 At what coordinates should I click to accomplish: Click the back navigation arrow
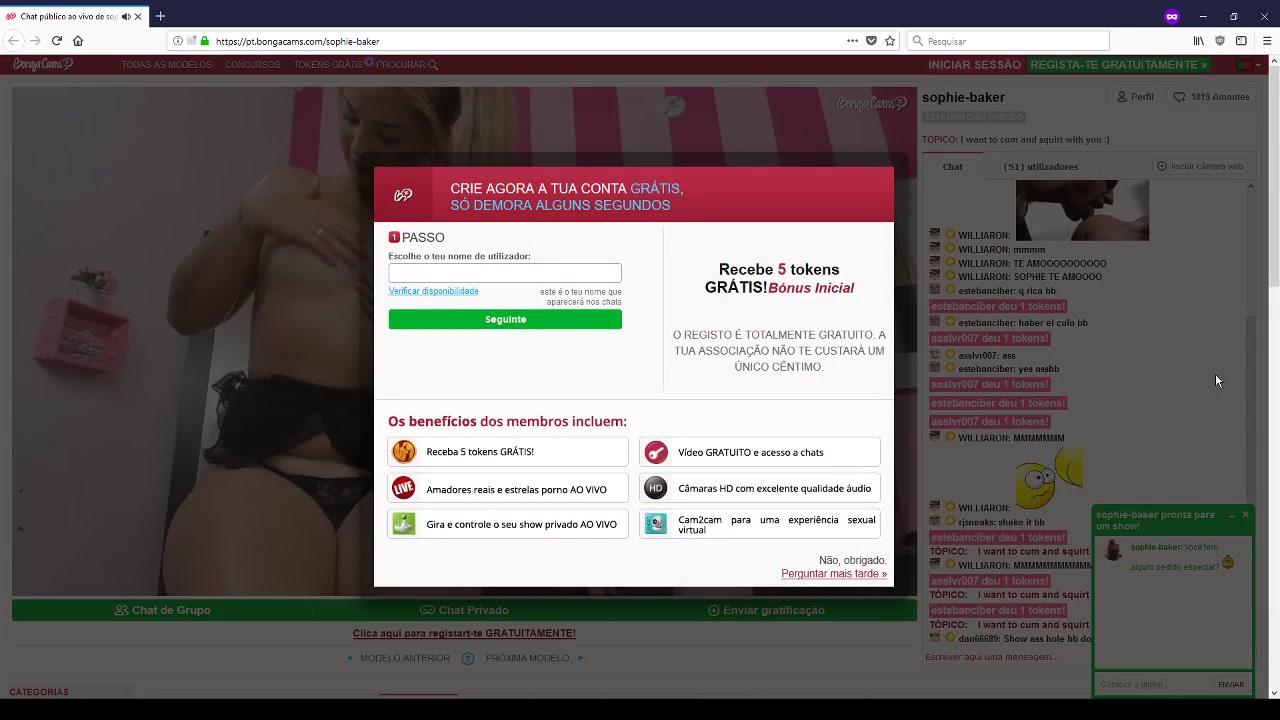pos(13,41)
